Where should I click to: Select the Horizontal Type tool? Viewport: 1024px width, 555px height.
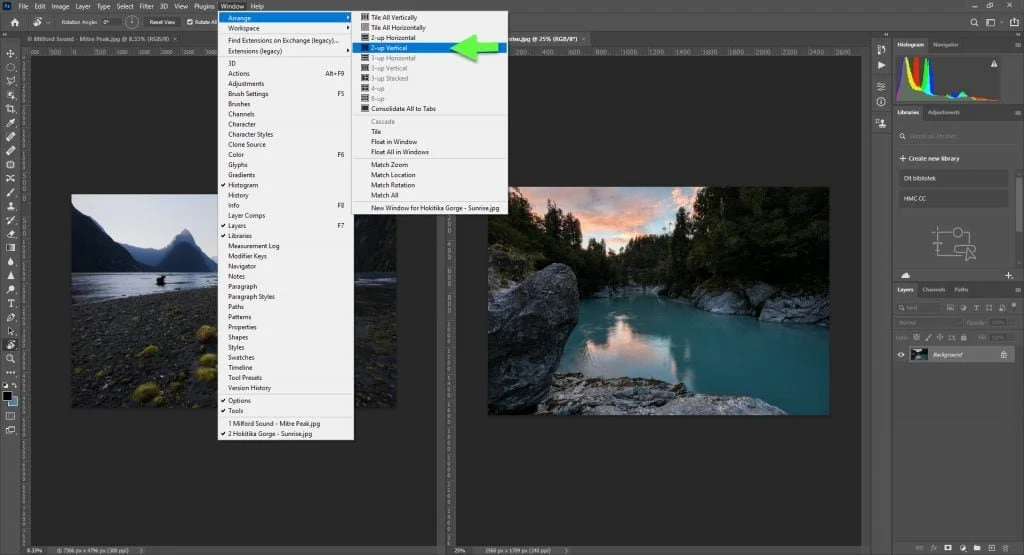point(10,303)
